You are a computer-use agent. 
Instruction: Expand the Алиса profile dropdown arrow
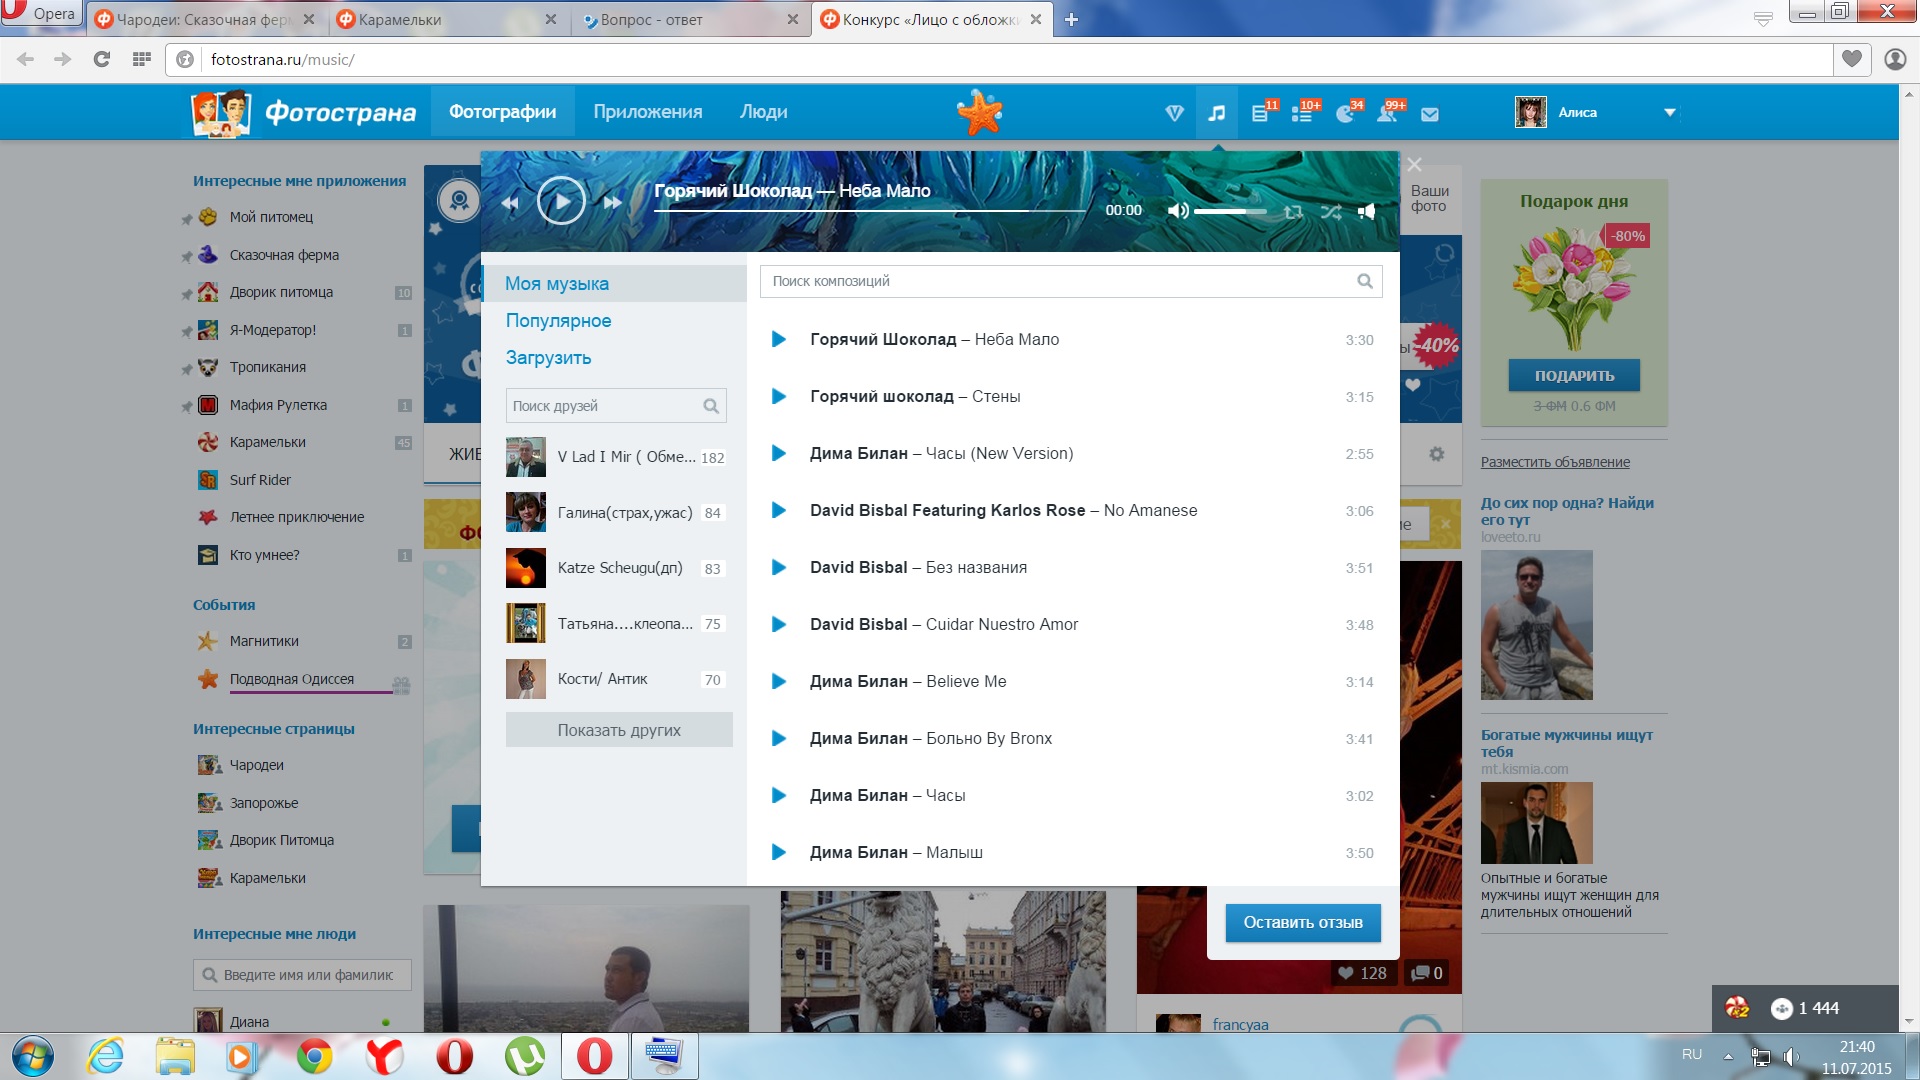(1669, 113)
